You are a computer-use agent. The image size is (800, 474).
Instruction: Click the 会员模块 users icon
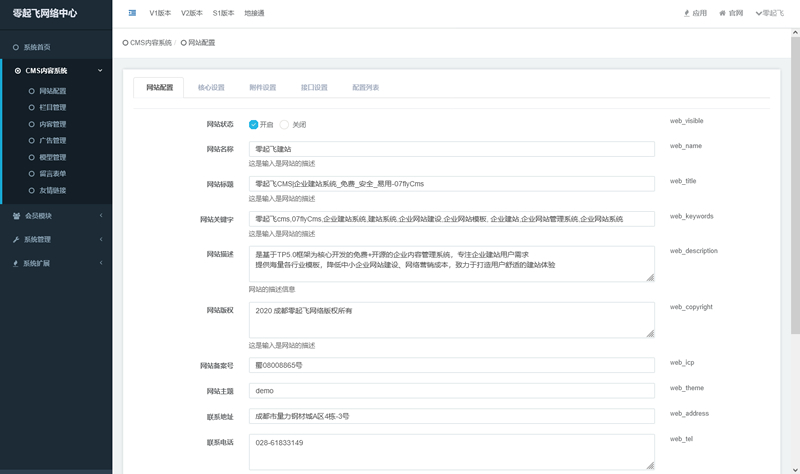pos(16,215)
